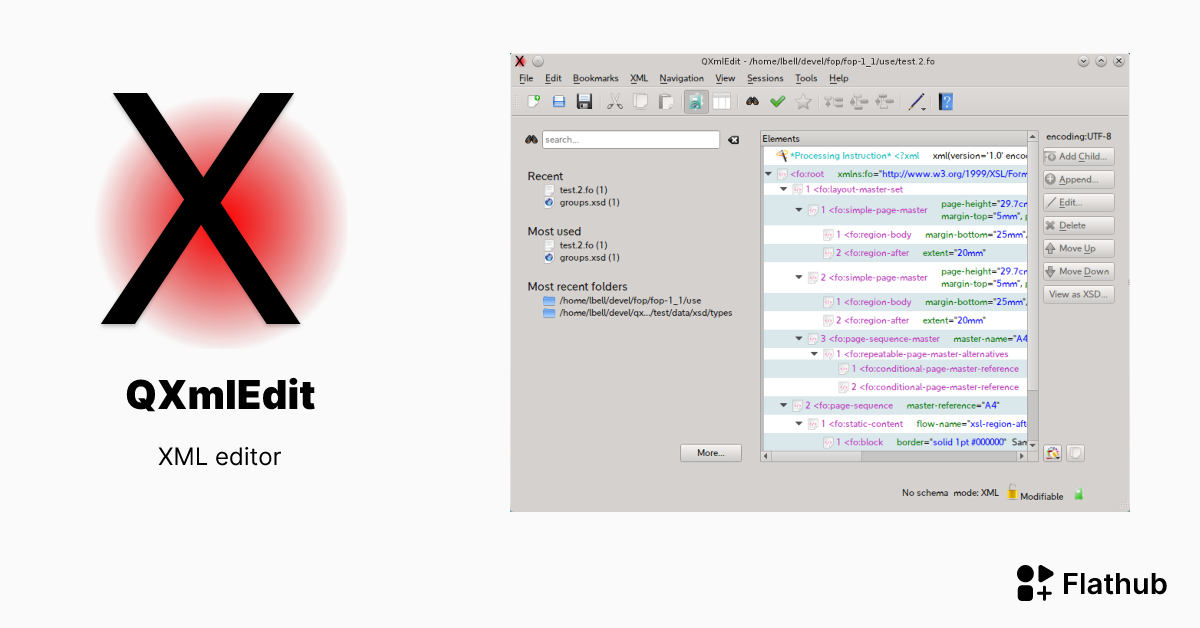Collapse the fo:layout-master-set node

tap(783, 188)
